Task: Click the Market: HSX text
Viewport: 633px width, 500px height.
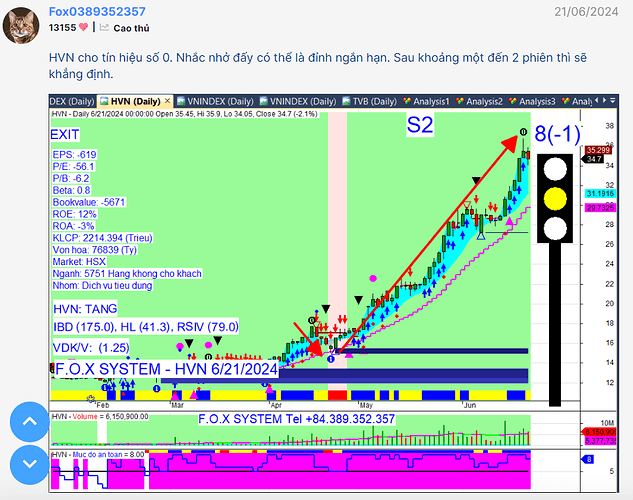Action: [79, 262]
